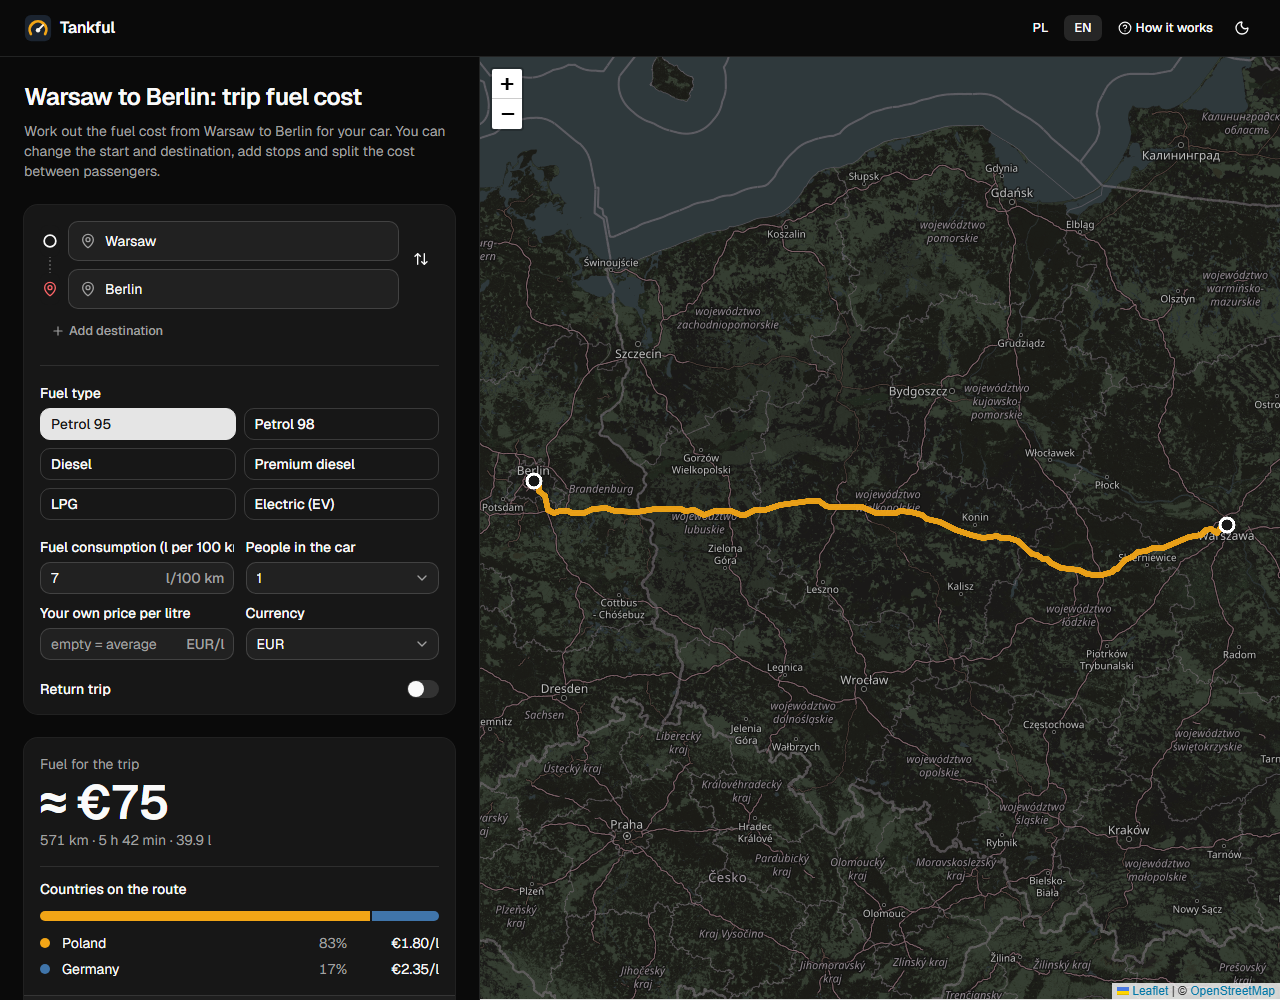Click the blue Germany share bar

pos(405,916)
